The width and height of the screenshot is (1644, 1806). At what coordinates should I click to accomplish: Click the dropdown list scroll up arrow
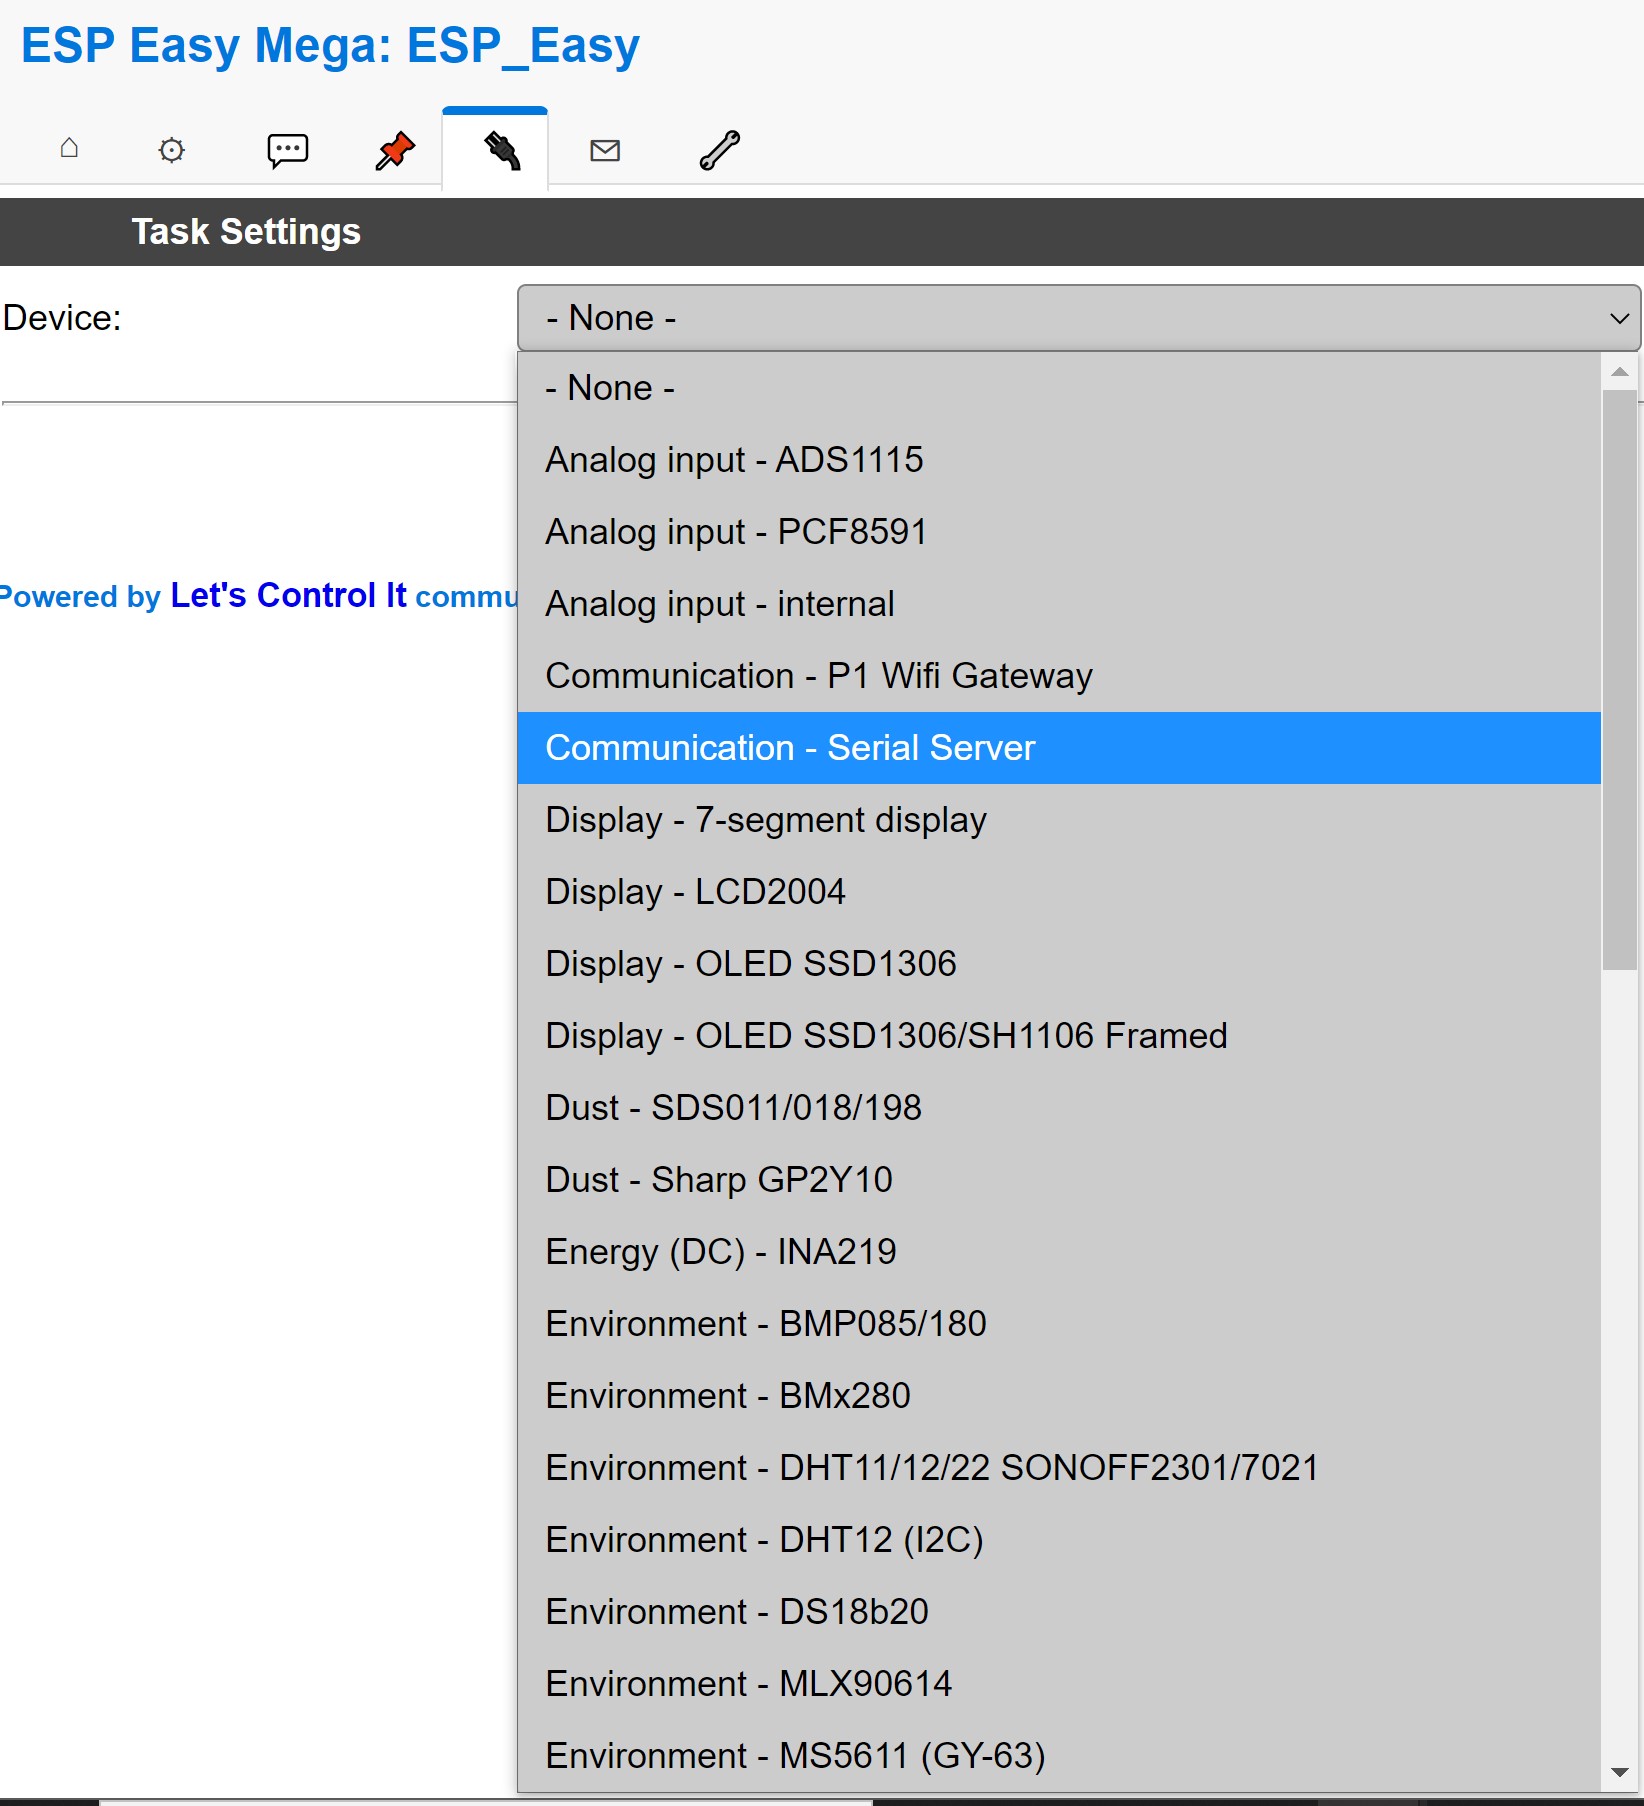point(1620,371)
